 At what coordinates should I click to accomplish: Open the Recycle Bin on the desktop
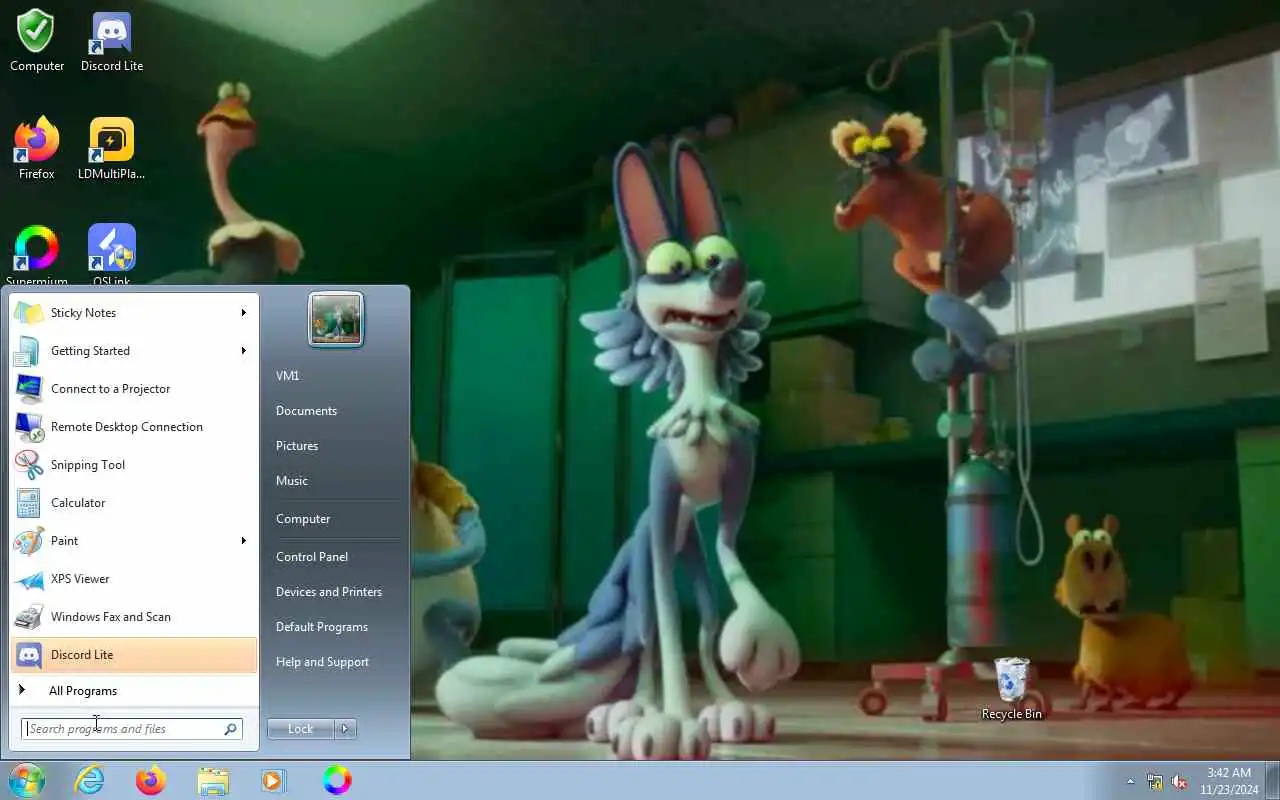click(x=1012, y=688)
